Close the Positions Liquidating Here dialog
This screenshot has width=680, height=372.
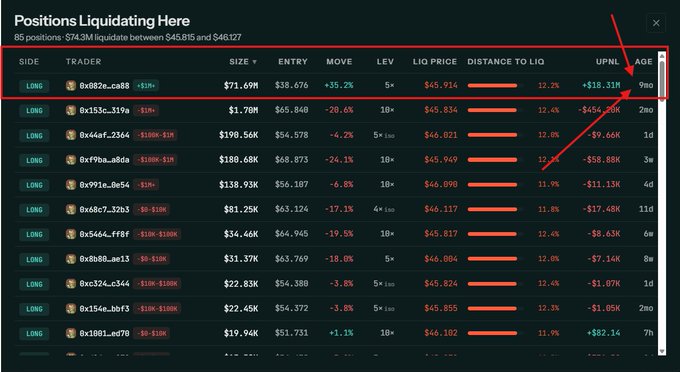click(x=656, y=23)
